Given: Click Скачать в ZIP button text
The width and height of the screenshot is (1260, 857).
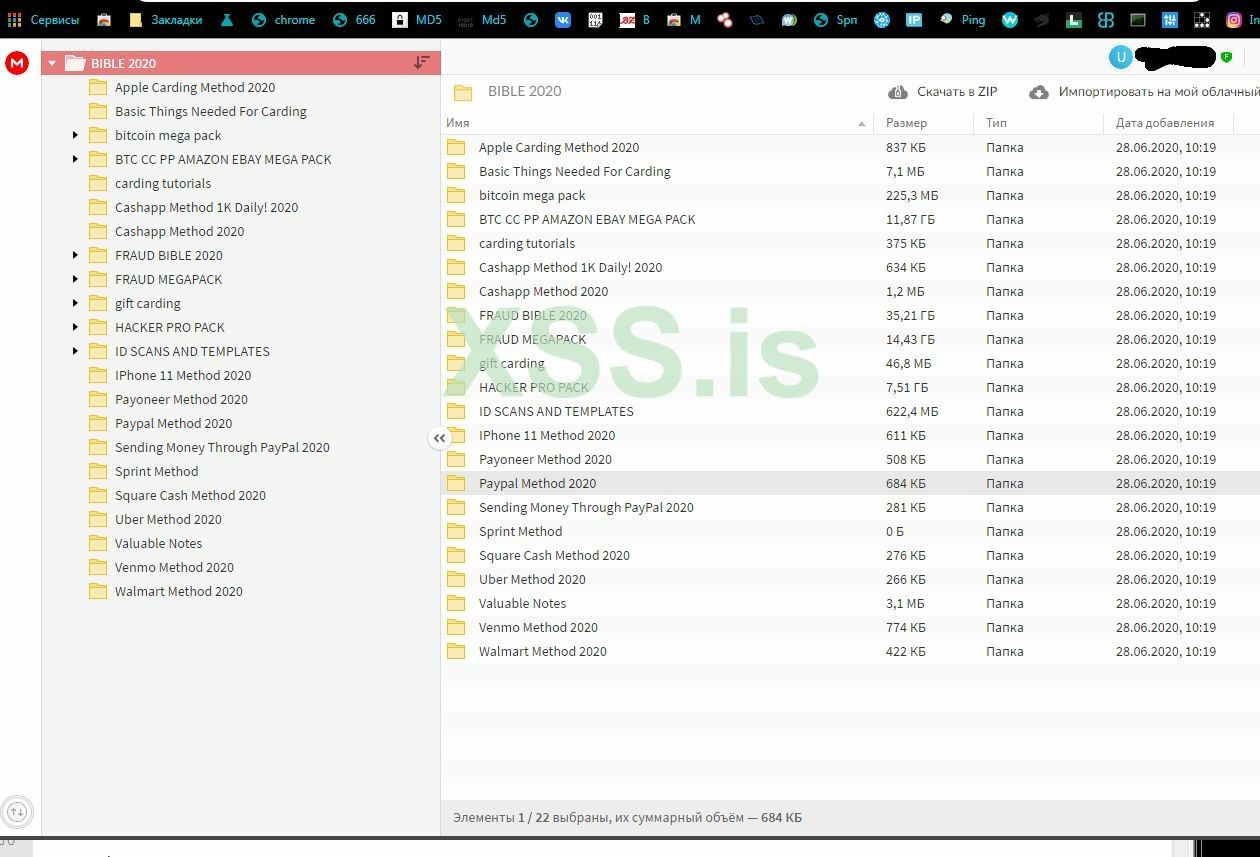Looking at the screenshot, I should point(957,92).
